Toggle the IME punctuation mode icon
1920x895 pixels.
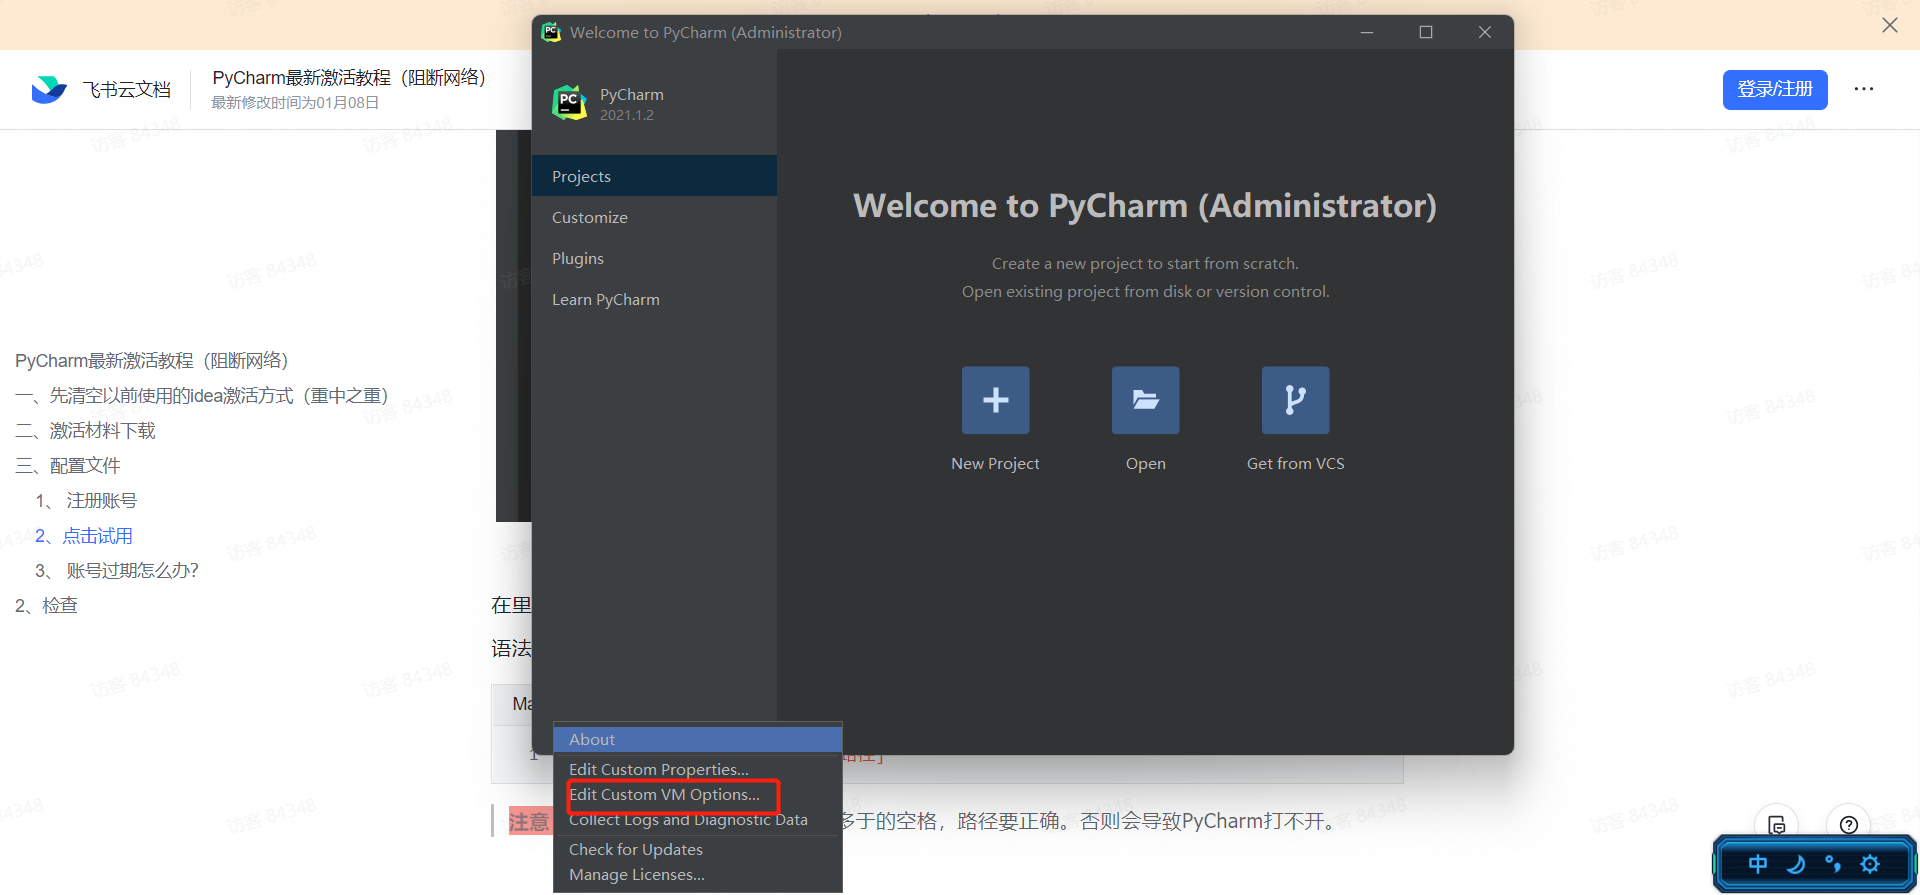[1832, 864]
